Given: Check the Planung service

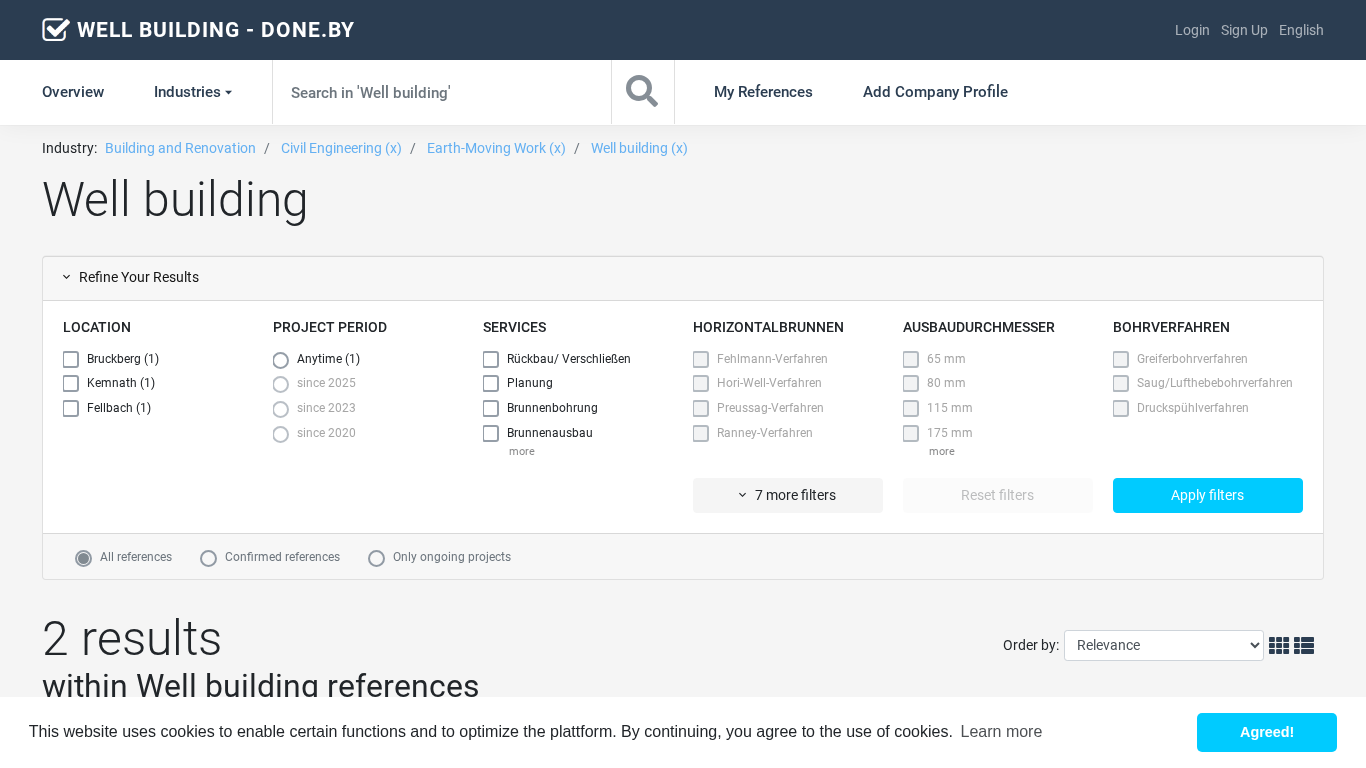Looking at the screenshot, I should click(491, 384).
